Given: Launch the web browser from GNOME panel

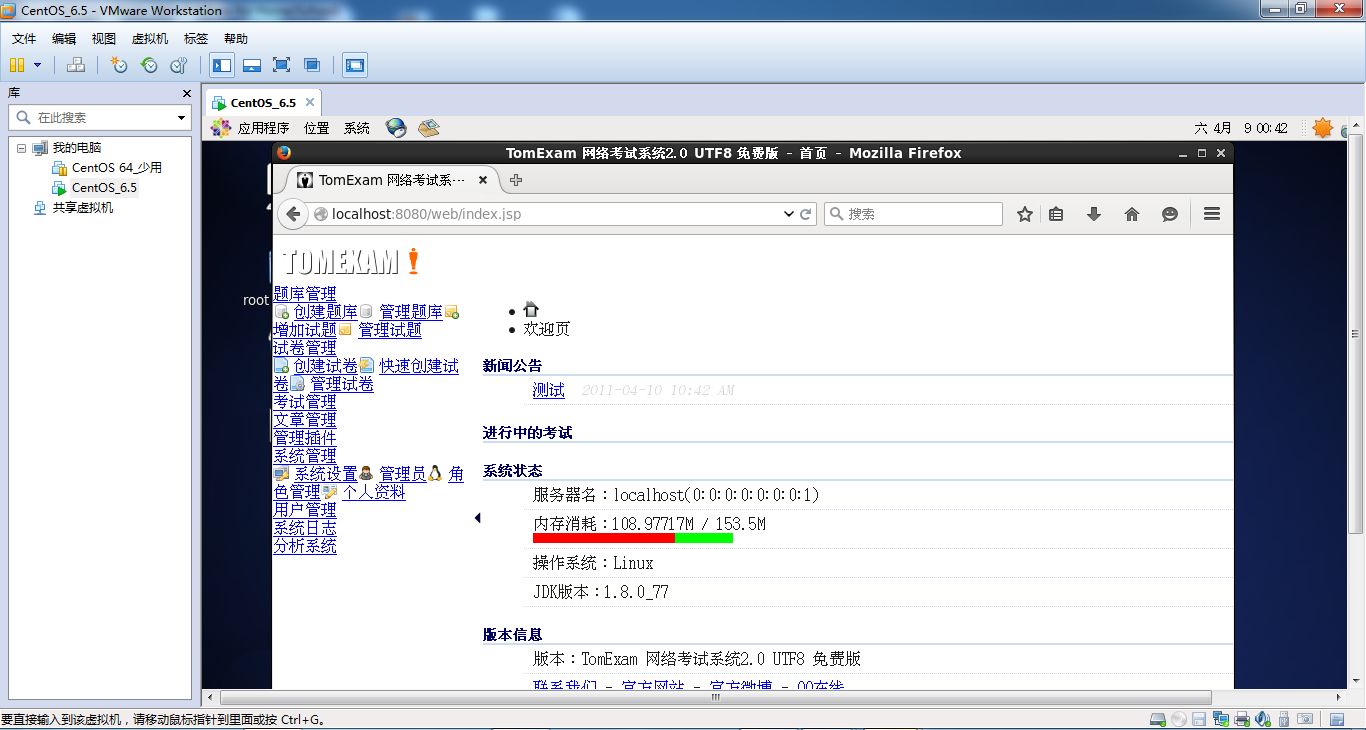Looking at the screenshot, I should pyautogui.click(x=396, y=128).
